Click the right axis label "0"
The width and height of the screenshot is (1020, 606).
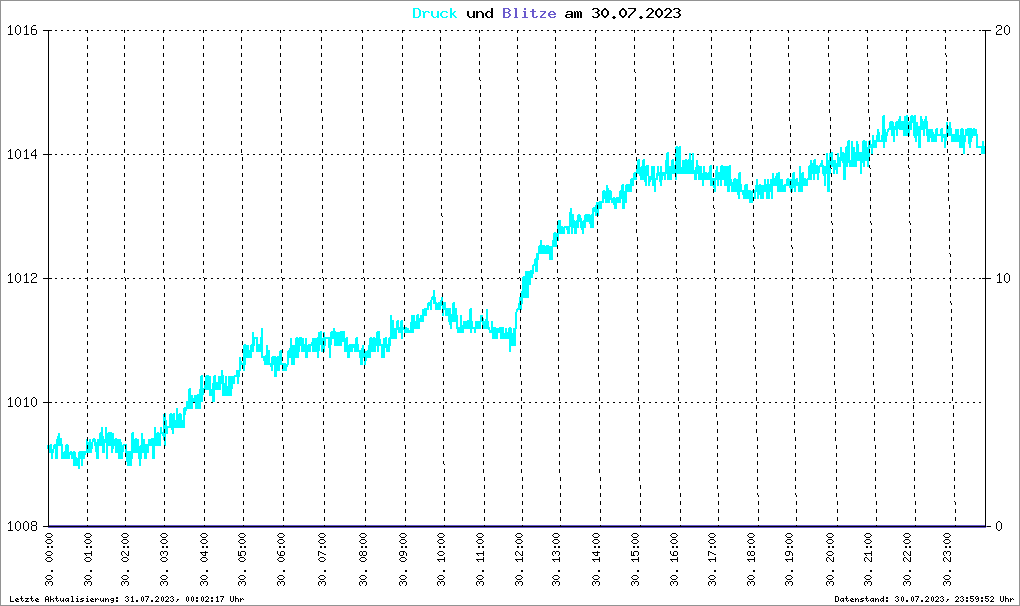(999, 527)
